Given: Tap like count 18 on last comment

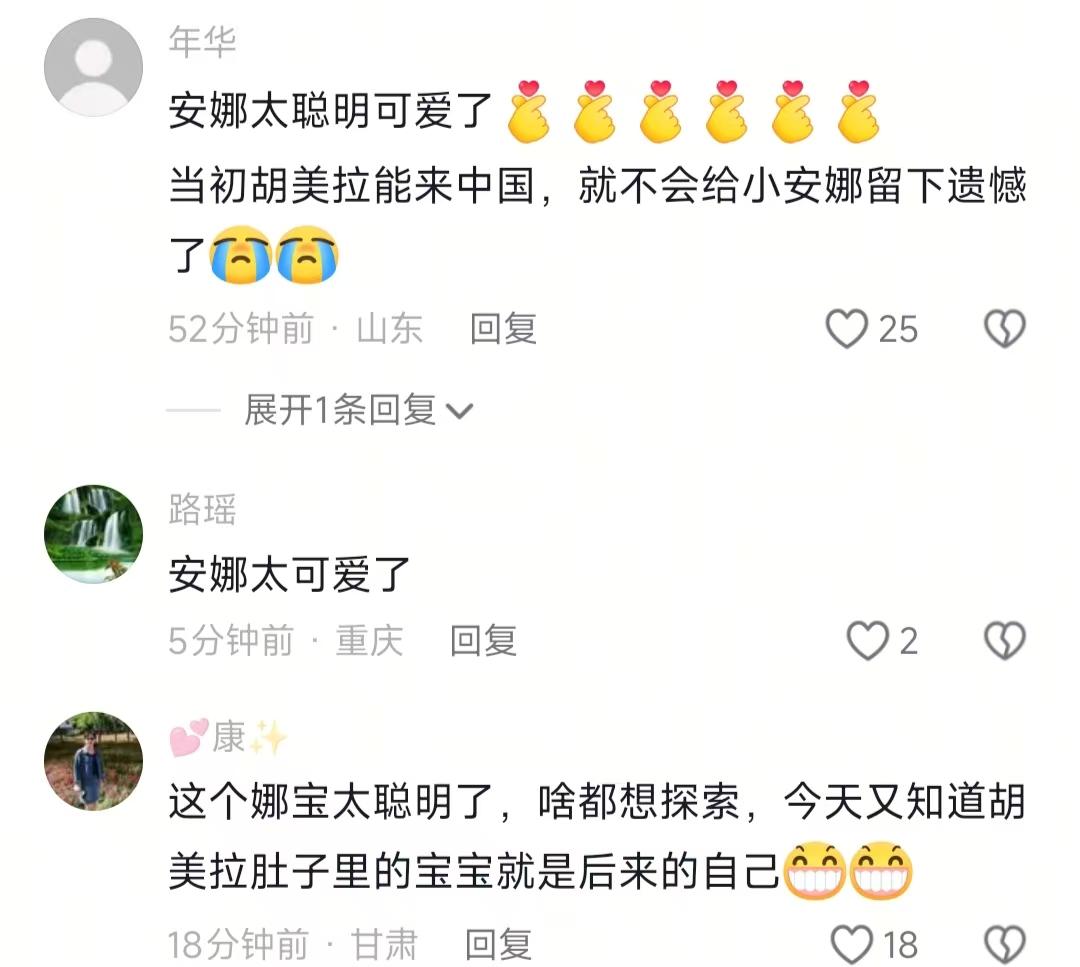Looking at the screenshot, I should coord(900,944).
